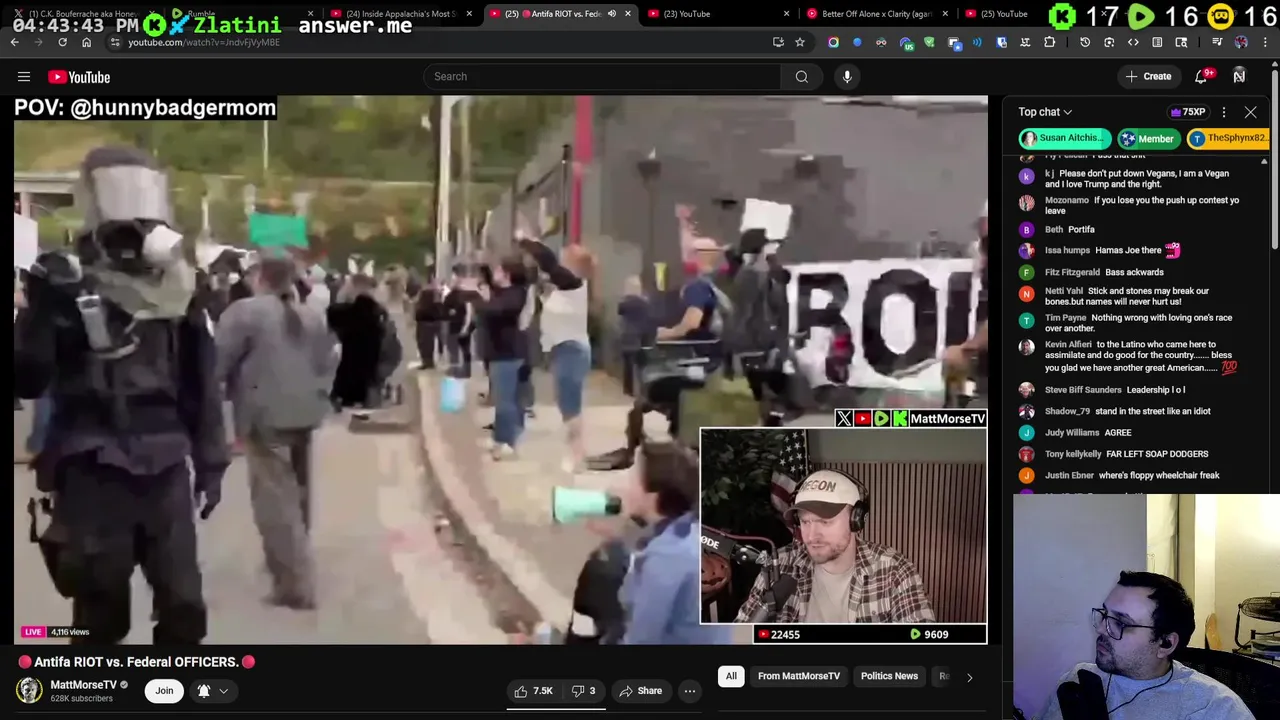This screenshot has height=720, width=1280.
Task: Show next filter chips with right arrow
Action: coord(969,677)
